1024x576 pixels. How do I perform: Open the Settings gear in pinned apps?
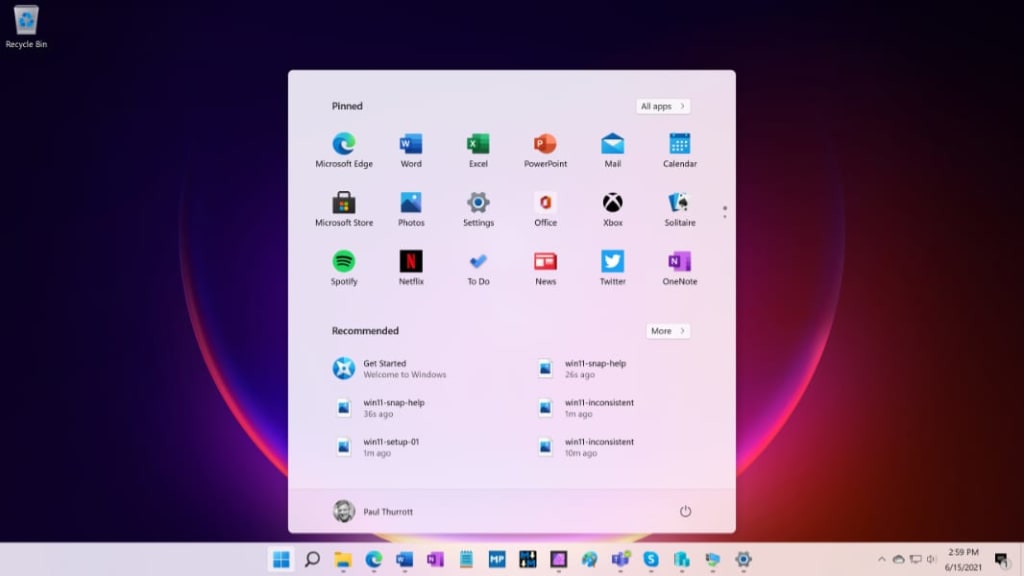(478, 209)
